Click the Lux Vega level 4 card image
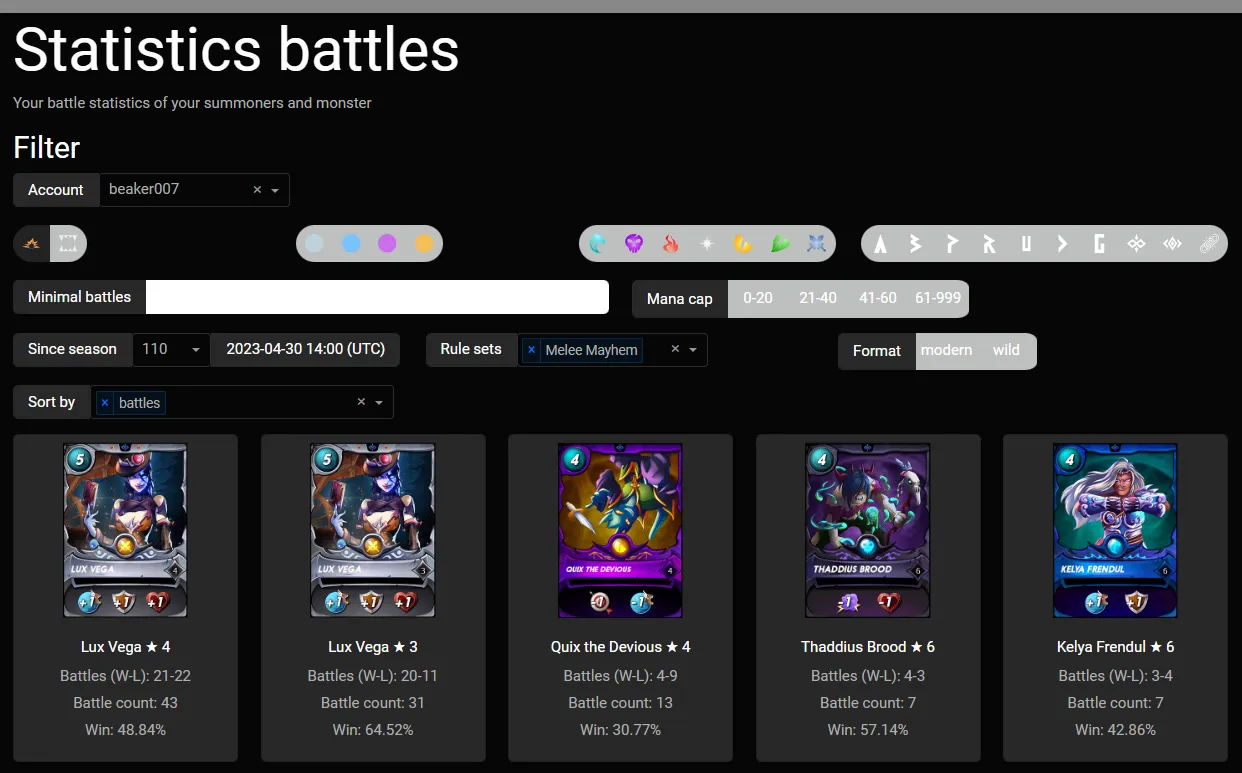This screenshot has height=773, width=1242. [x=125, y=530]
